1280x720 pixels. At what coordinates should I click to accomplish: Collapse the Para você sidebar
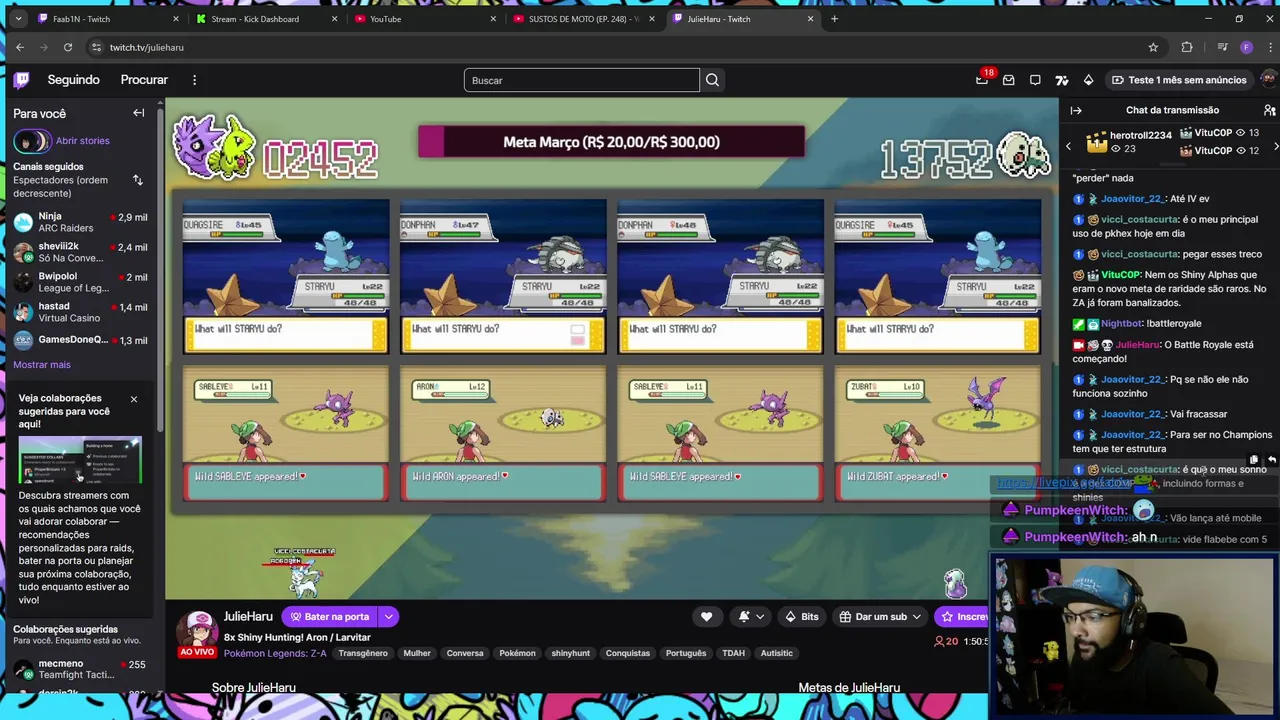tap(139, 113)
